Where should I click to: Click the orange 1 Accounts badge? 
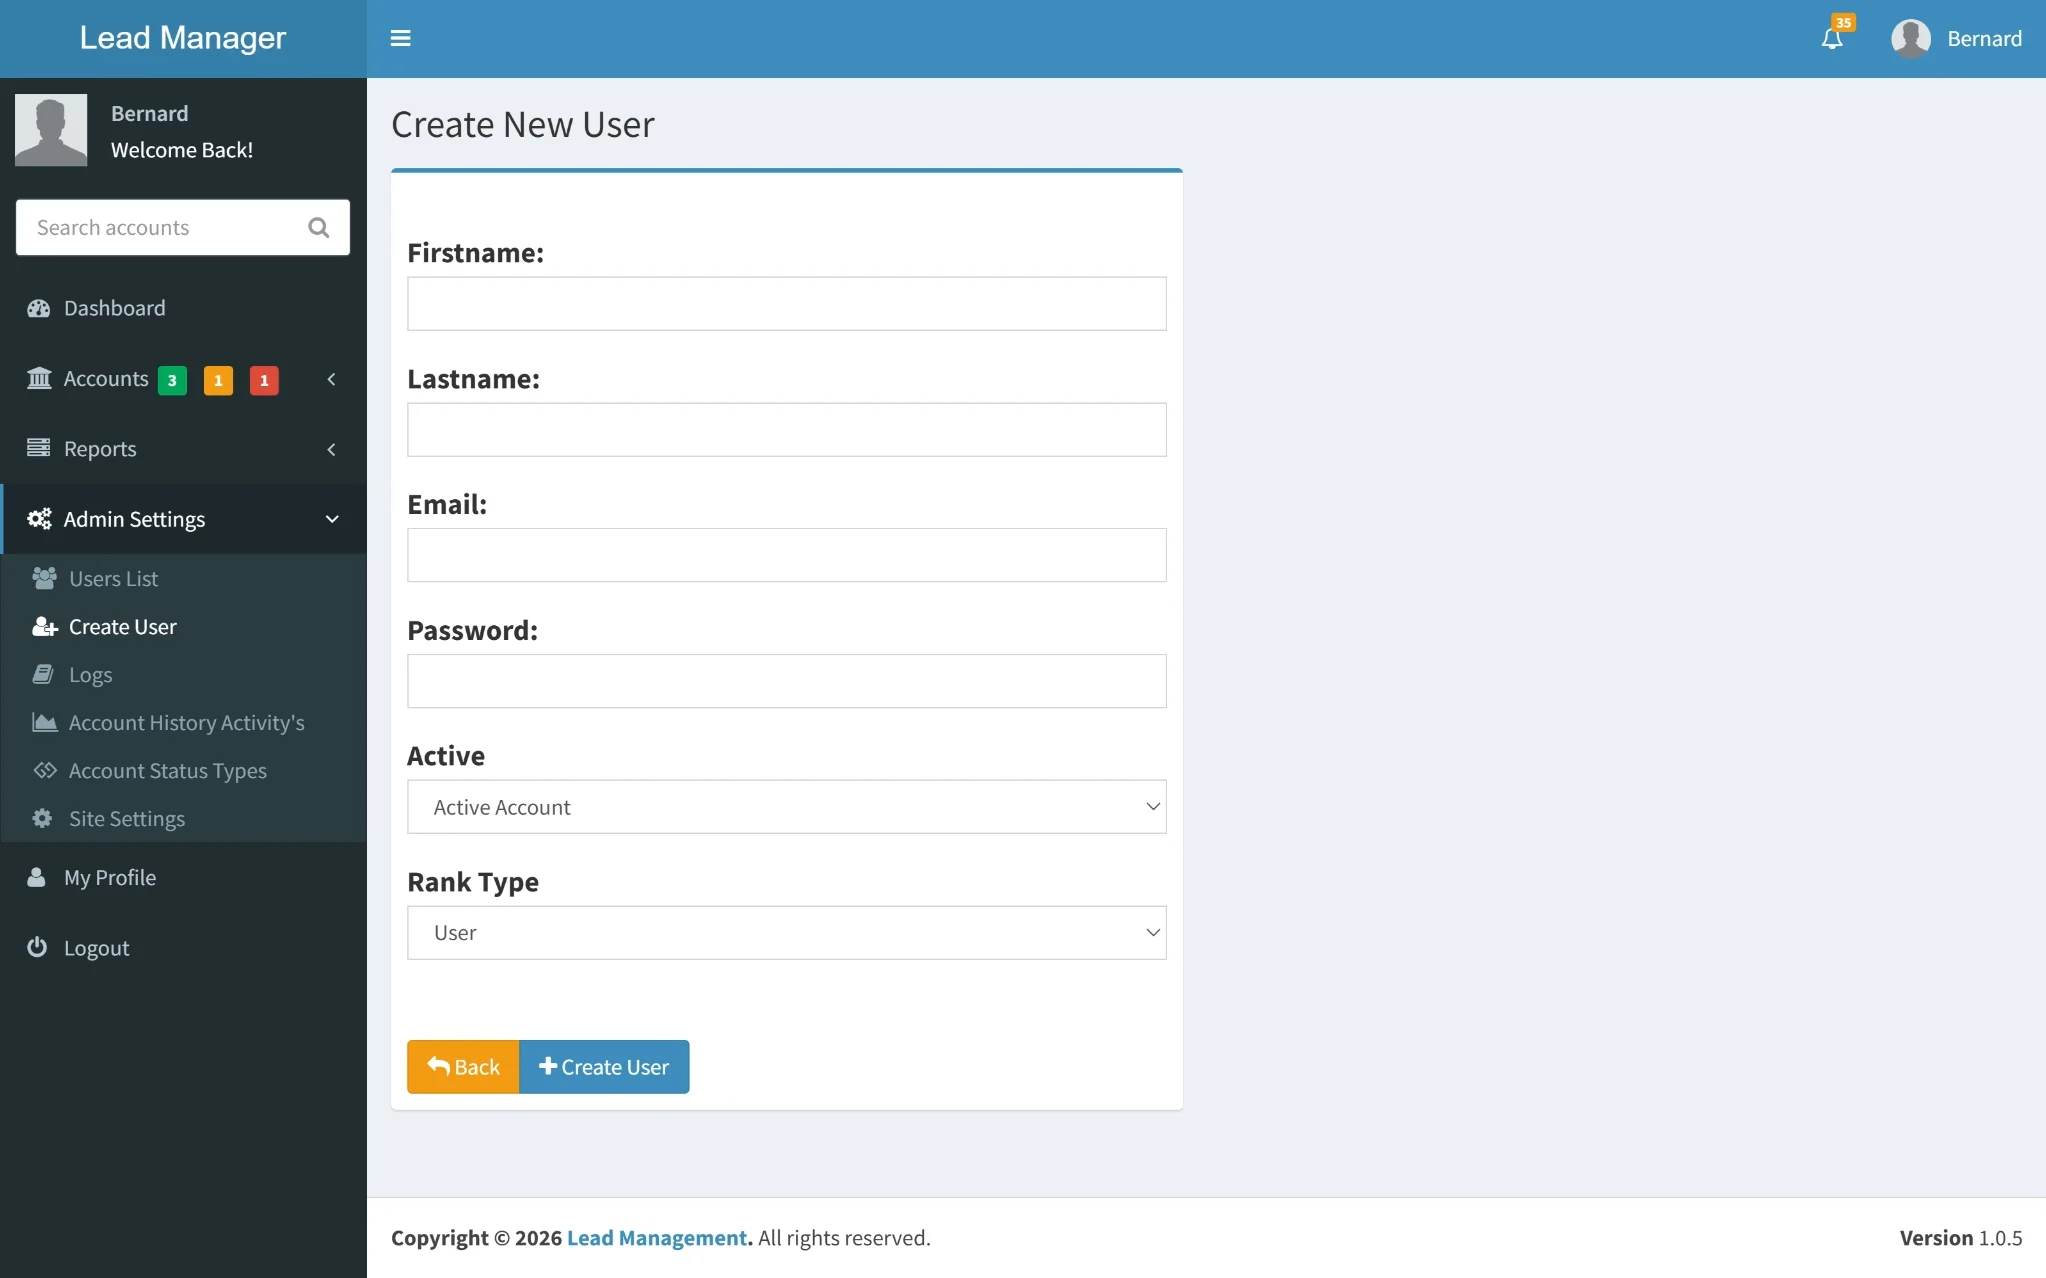[218, 380]
